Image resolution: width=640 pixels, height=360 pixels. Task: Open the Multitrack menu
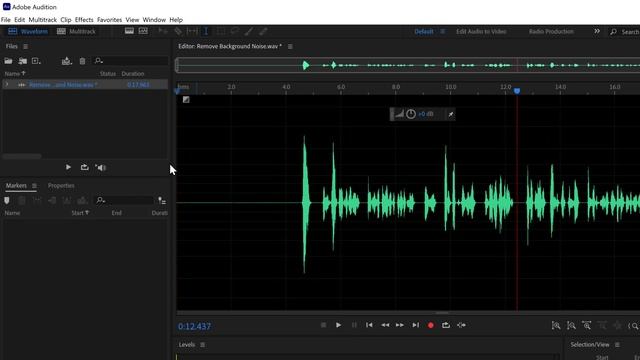tap(42, 20)
